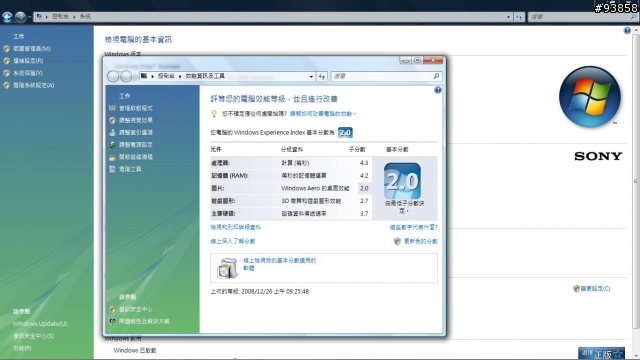Click 這些數字代表什麼? link

pyautogui.click(x=413, y=227)
